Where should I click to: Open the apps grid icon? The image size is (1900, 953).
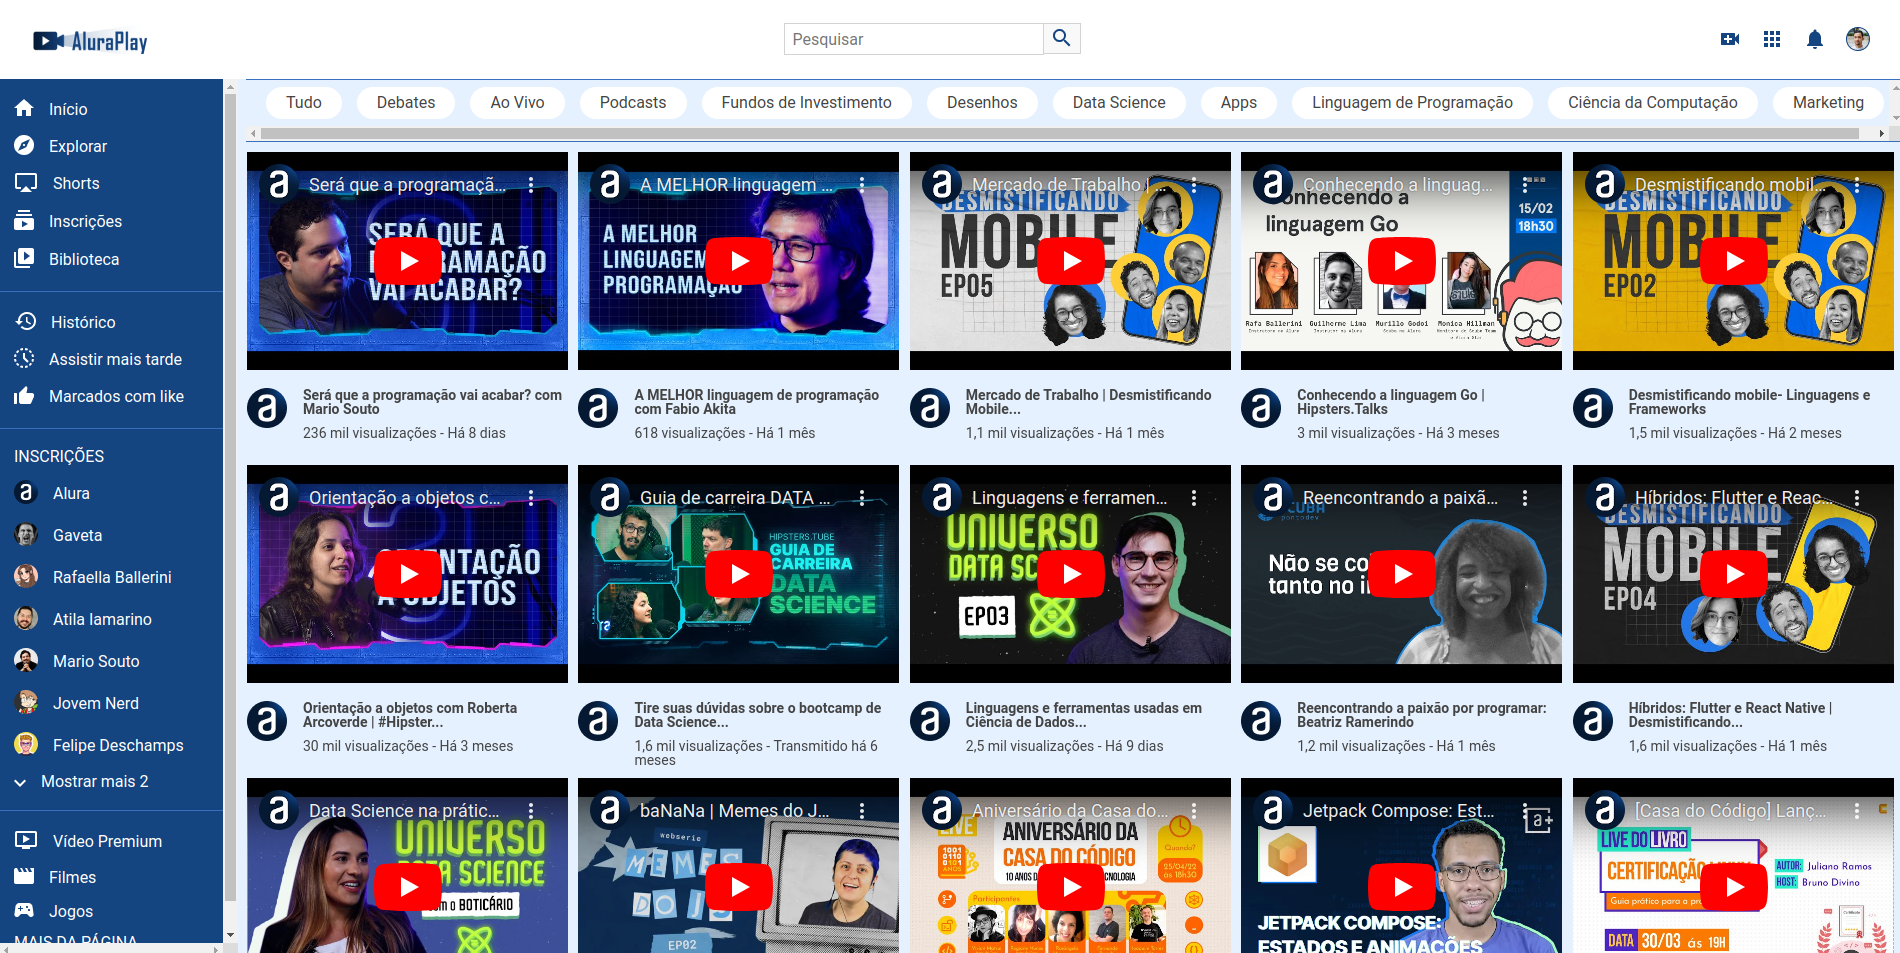pos(1771,39)
